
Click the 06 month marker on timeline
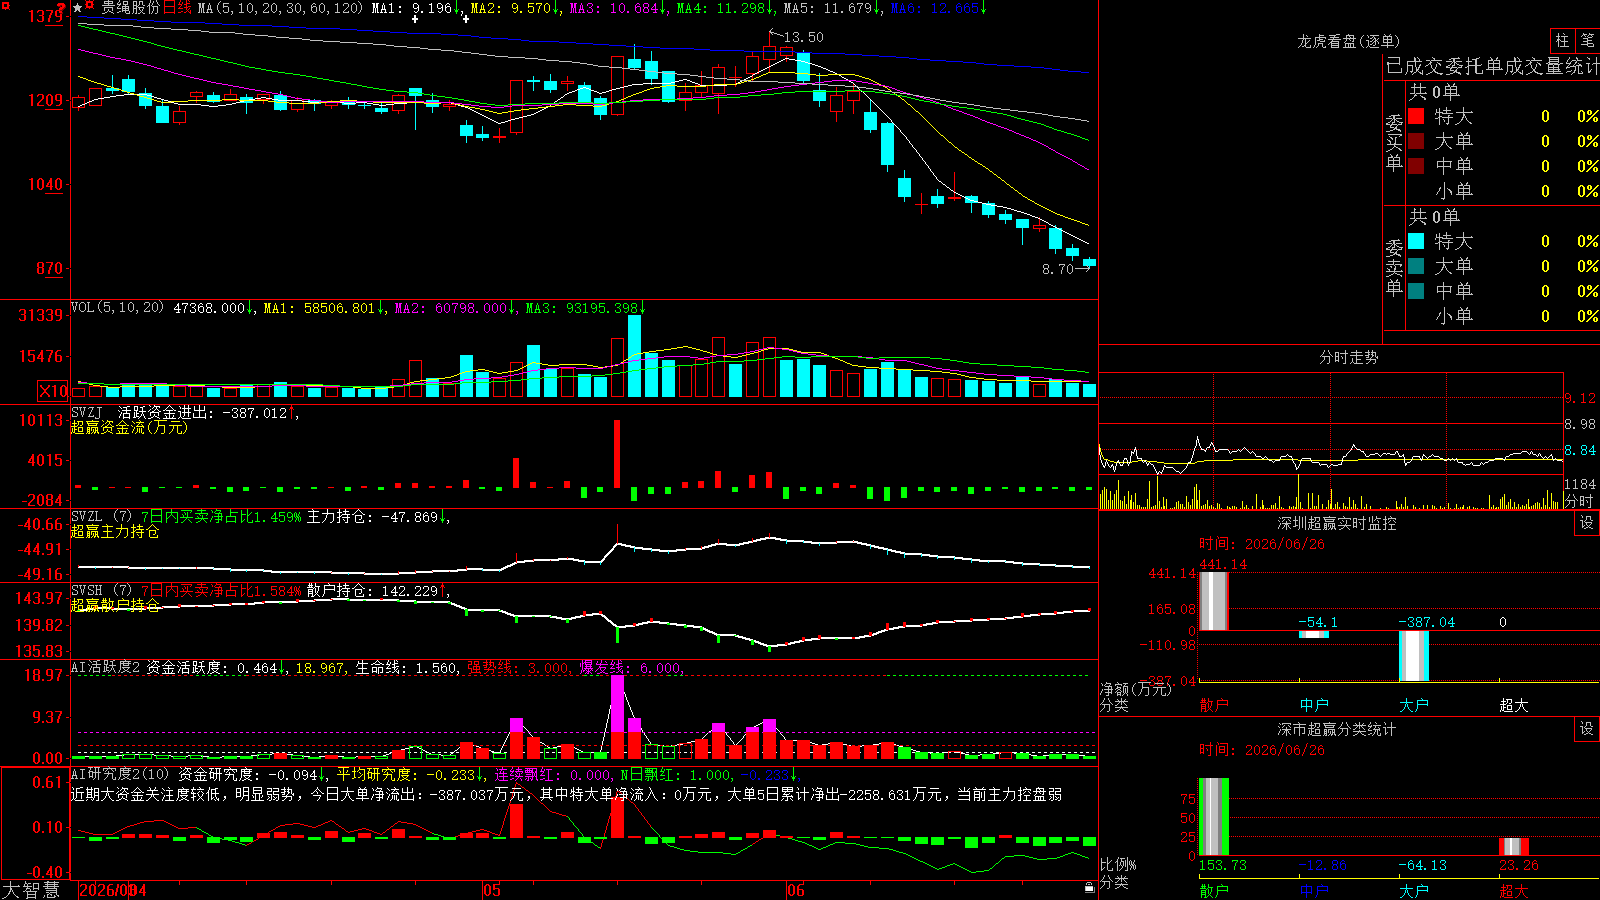tap(796, 890)
